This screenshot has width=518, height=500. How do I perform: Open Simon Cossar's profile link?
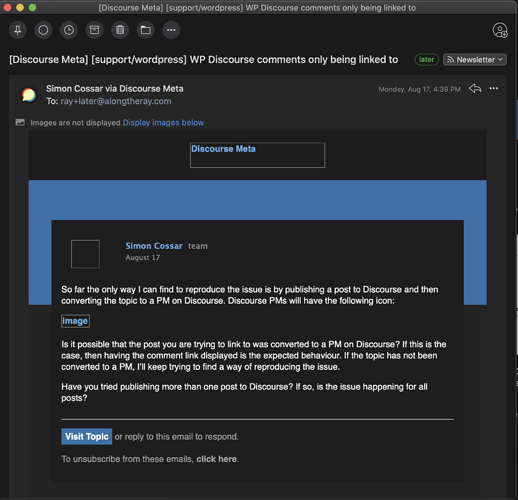click(x=154, y=246)
